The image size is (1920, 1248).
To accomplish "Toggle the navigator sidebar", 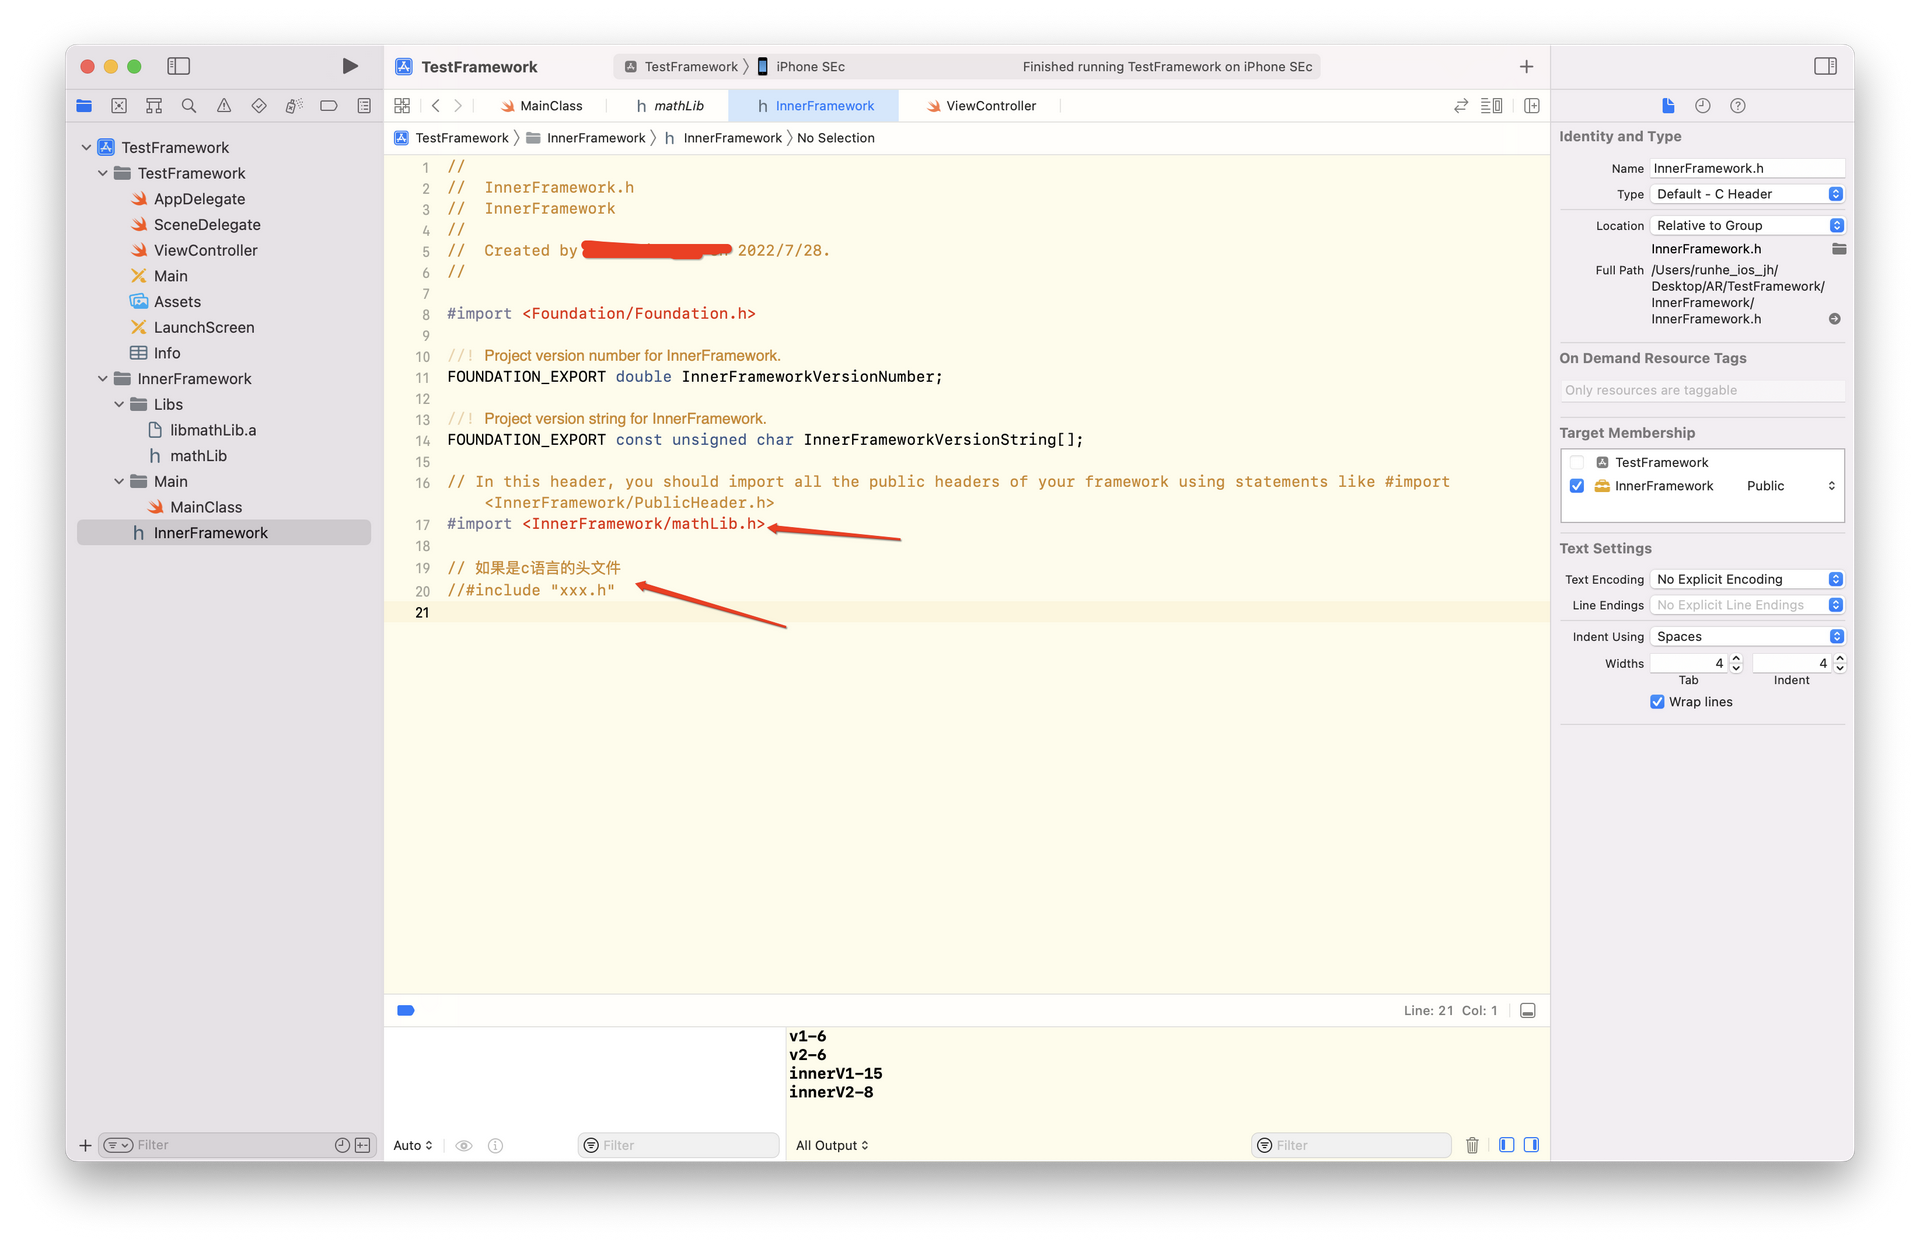I will pos(179,66).
